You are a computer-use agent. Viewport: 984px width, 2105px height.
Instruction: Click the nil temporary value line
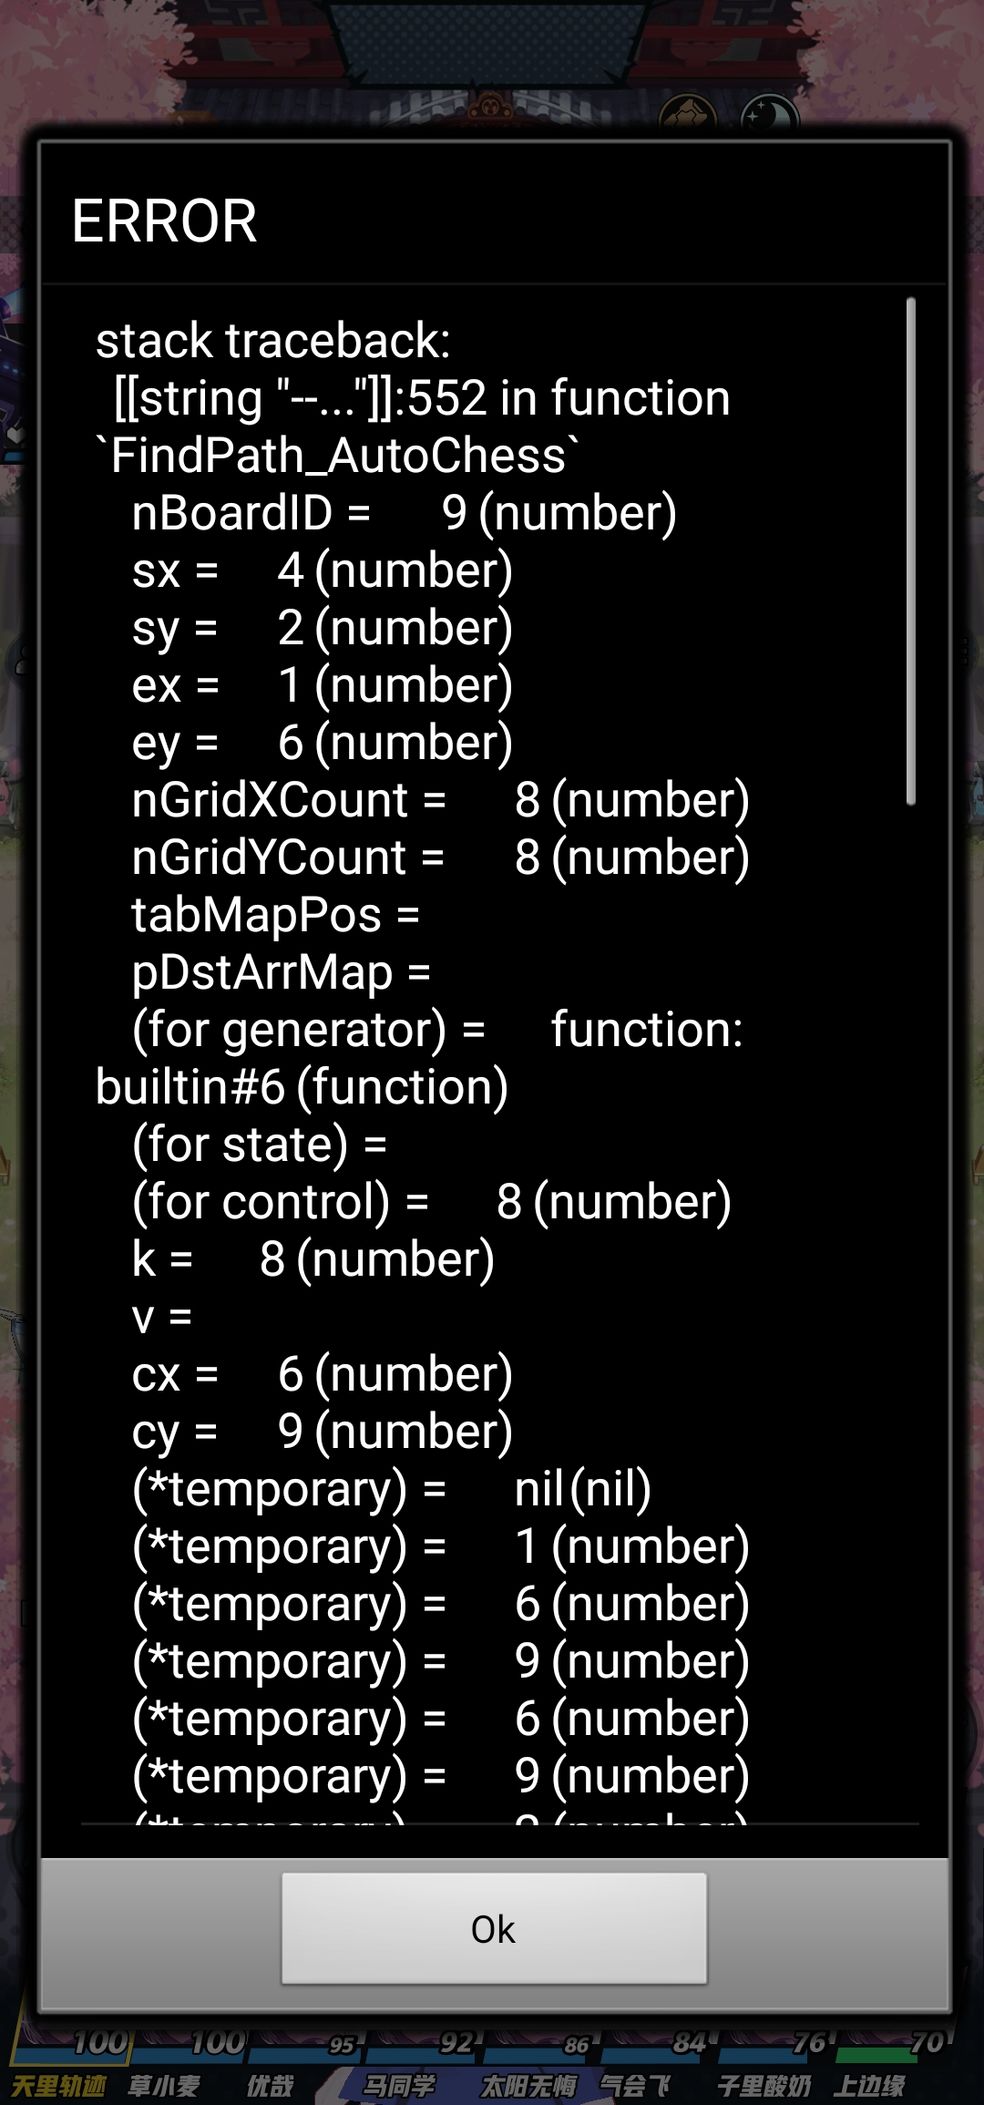(391, 1489)
